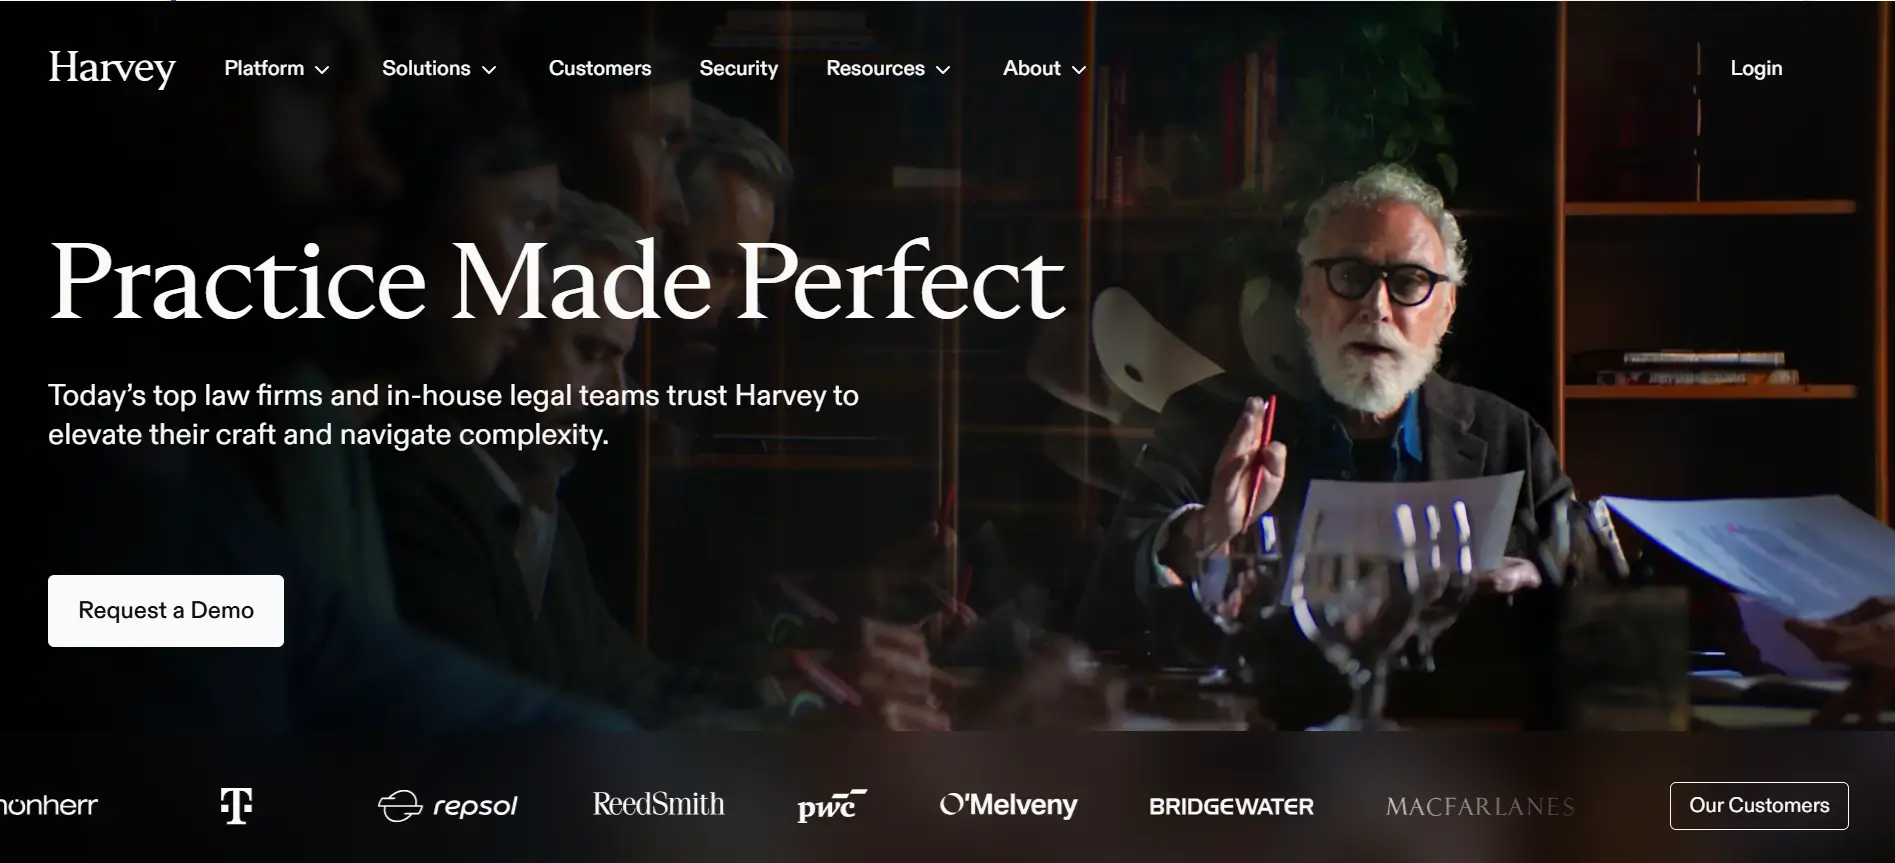
Task: Open the About dropdown chevron
Action: click(x=1079, y=69)
